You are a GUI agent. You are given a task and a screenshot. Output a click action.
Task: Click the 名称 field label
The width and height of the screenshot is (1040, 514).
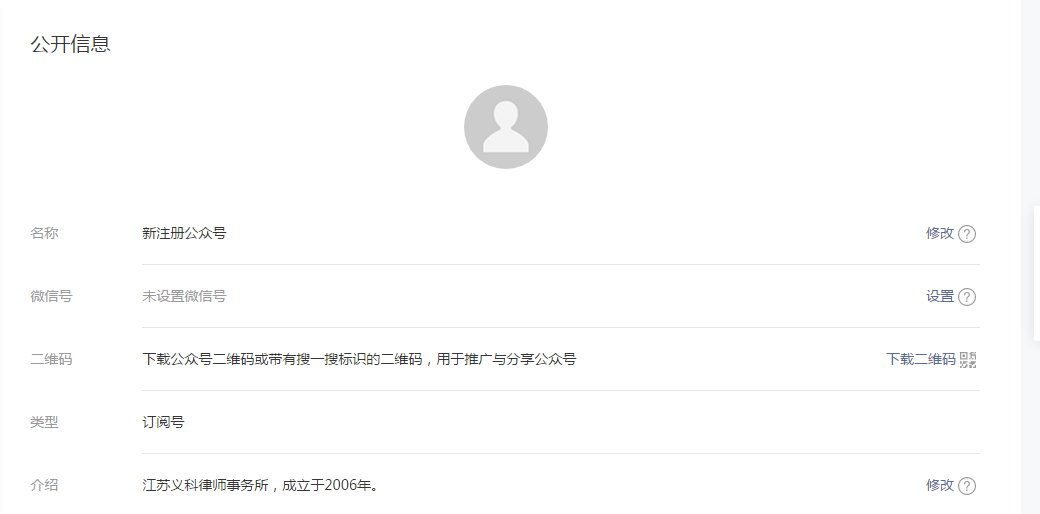point(44,233)
